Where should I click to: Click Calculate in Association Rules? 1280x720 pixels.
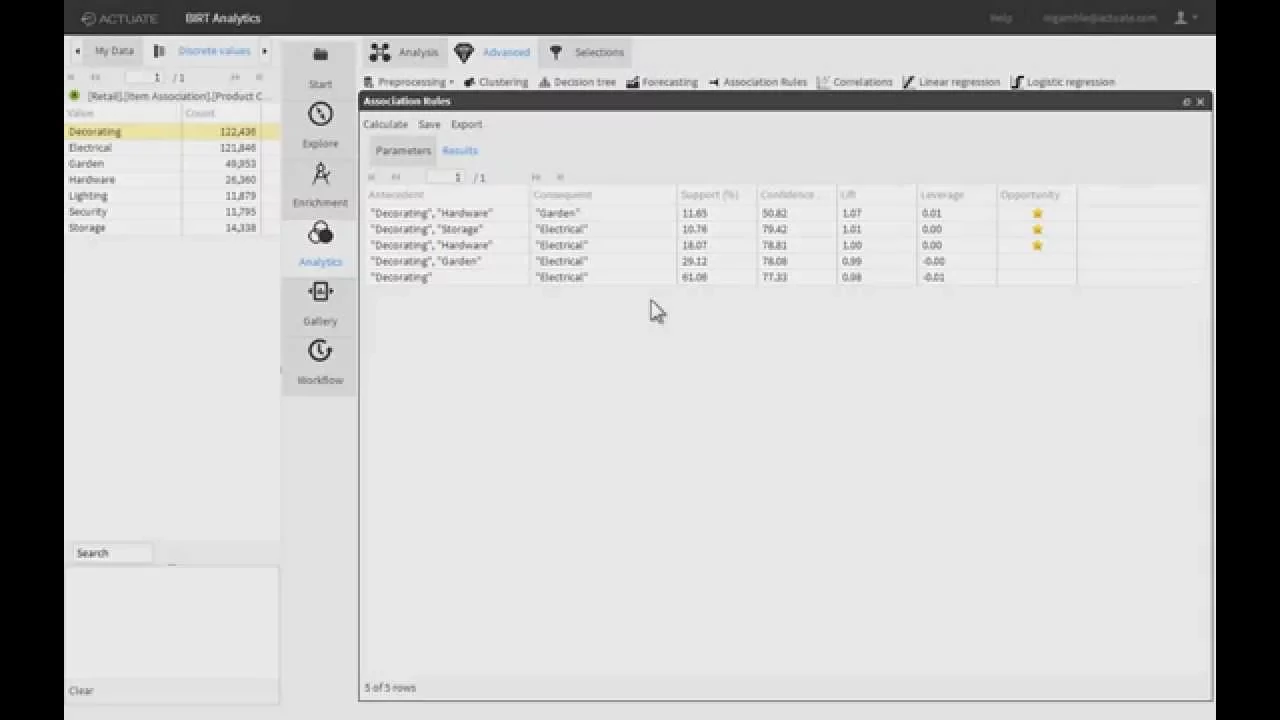point(385,124)
